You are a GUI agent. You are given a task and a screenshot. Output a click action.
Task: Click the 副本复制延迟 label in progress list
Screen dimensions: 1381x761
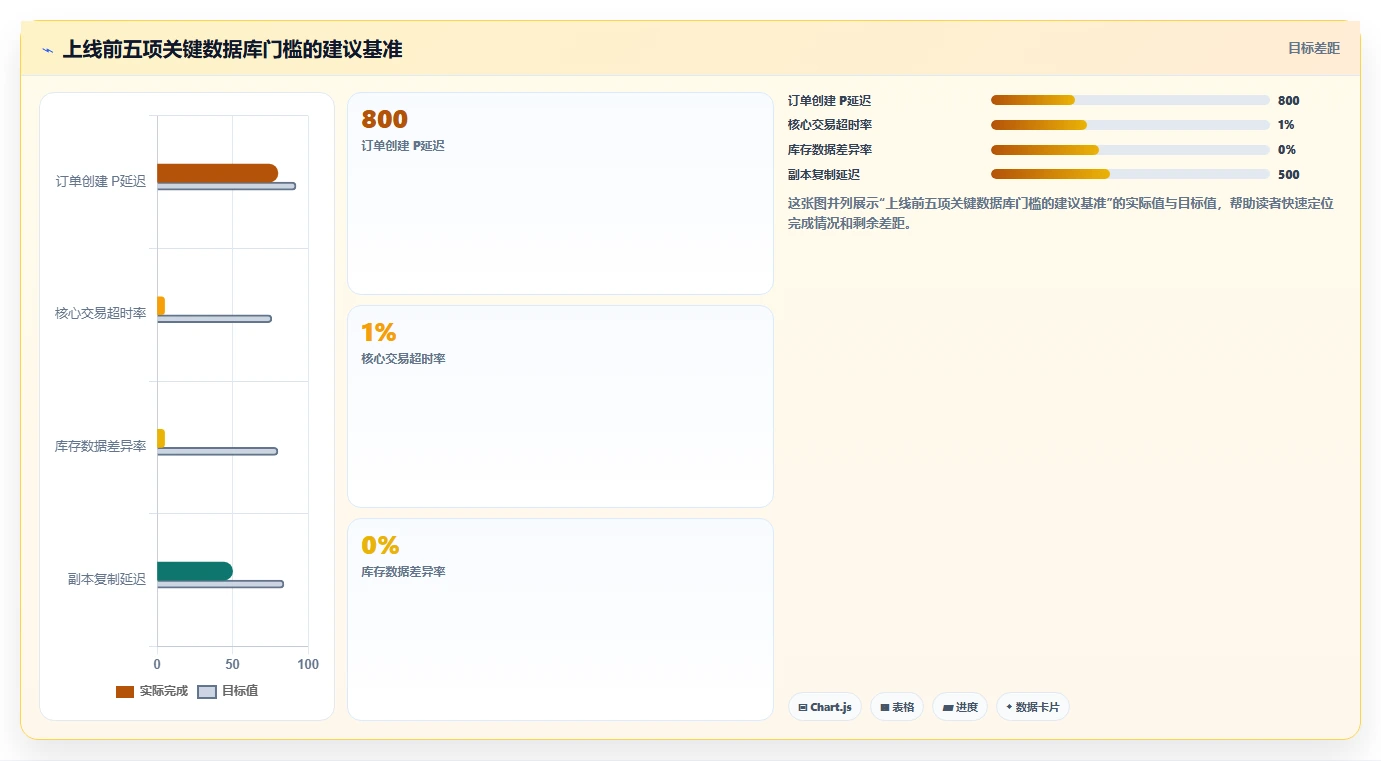pyautogui.click(x=824, y=174)
